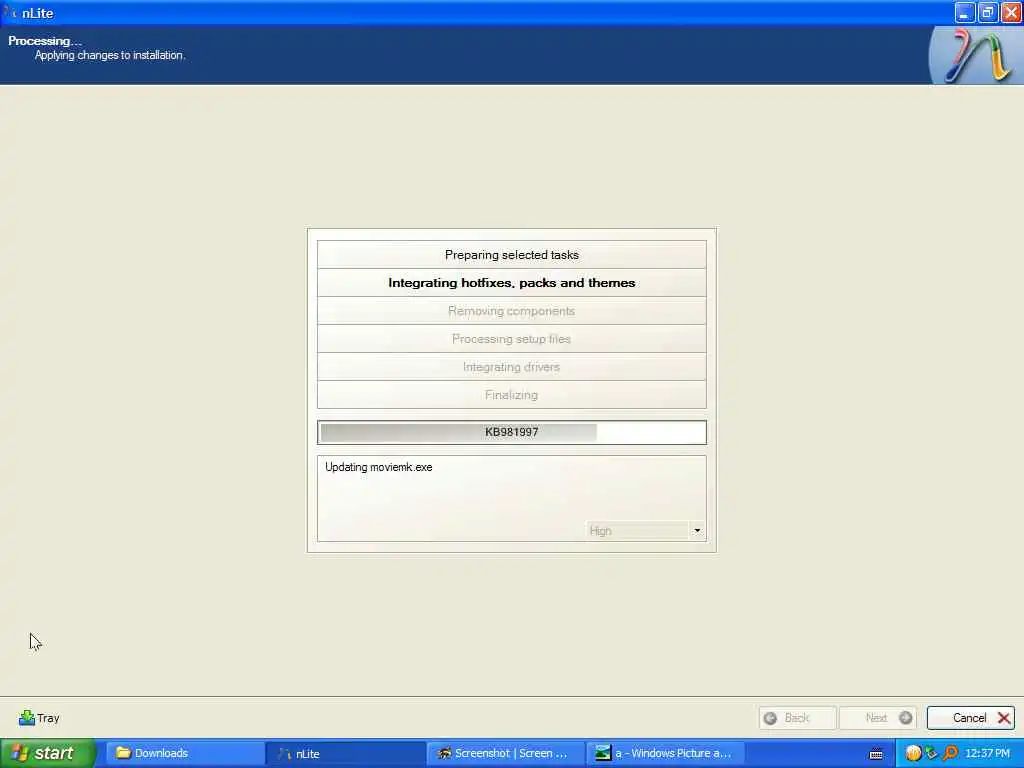Select the Finalizing row

pos(511,395)
